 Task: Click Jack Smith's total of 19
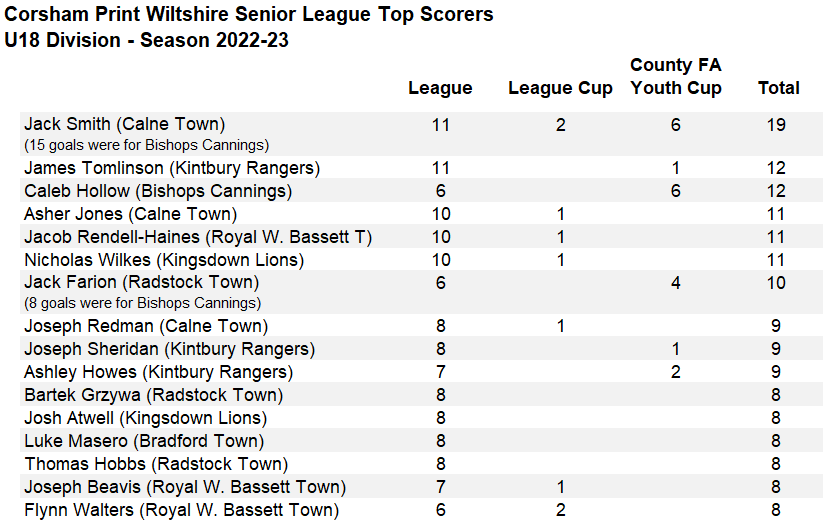click(778, 125)
